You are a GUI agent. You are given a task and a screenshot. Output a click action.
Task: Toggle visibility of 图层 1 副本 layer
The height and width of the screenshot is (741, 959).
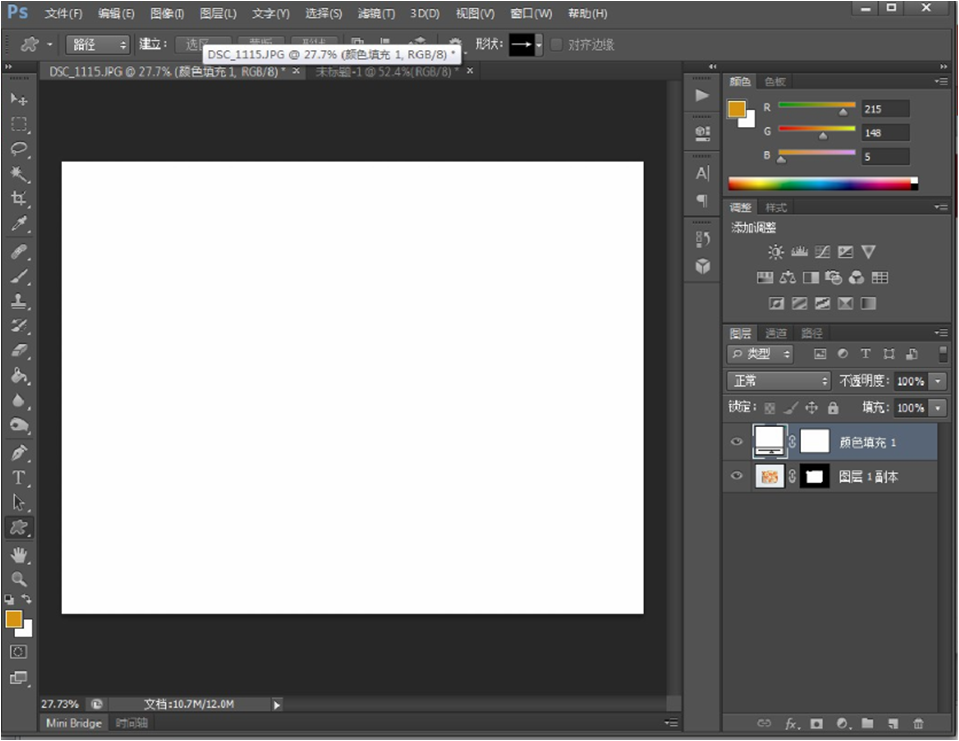pos(737,477)
